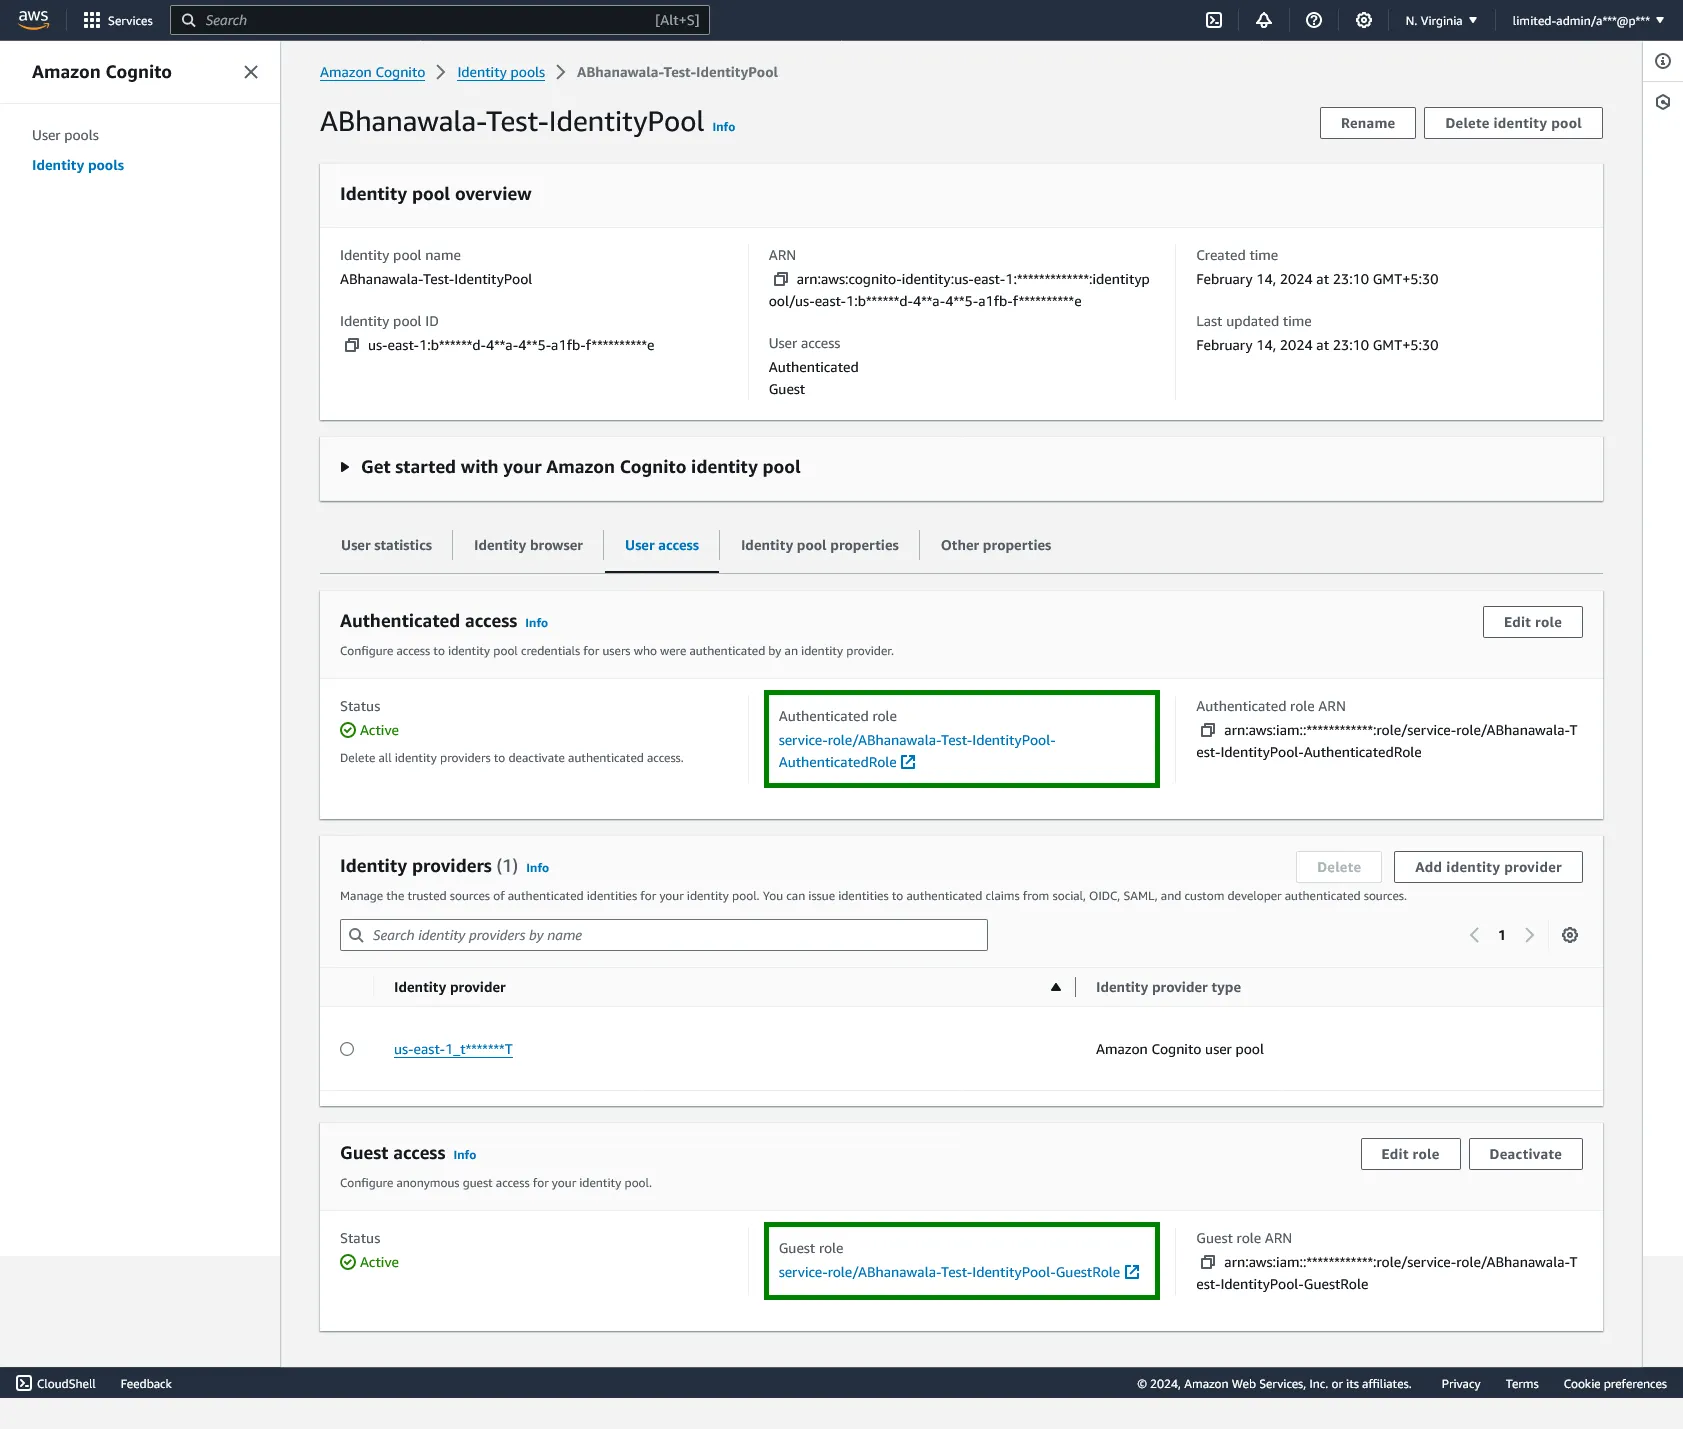This screenshot has height=1429, width=1683.
Task: Click the CloudShell icon in the footer
Action: click(x=24, y=1383)
